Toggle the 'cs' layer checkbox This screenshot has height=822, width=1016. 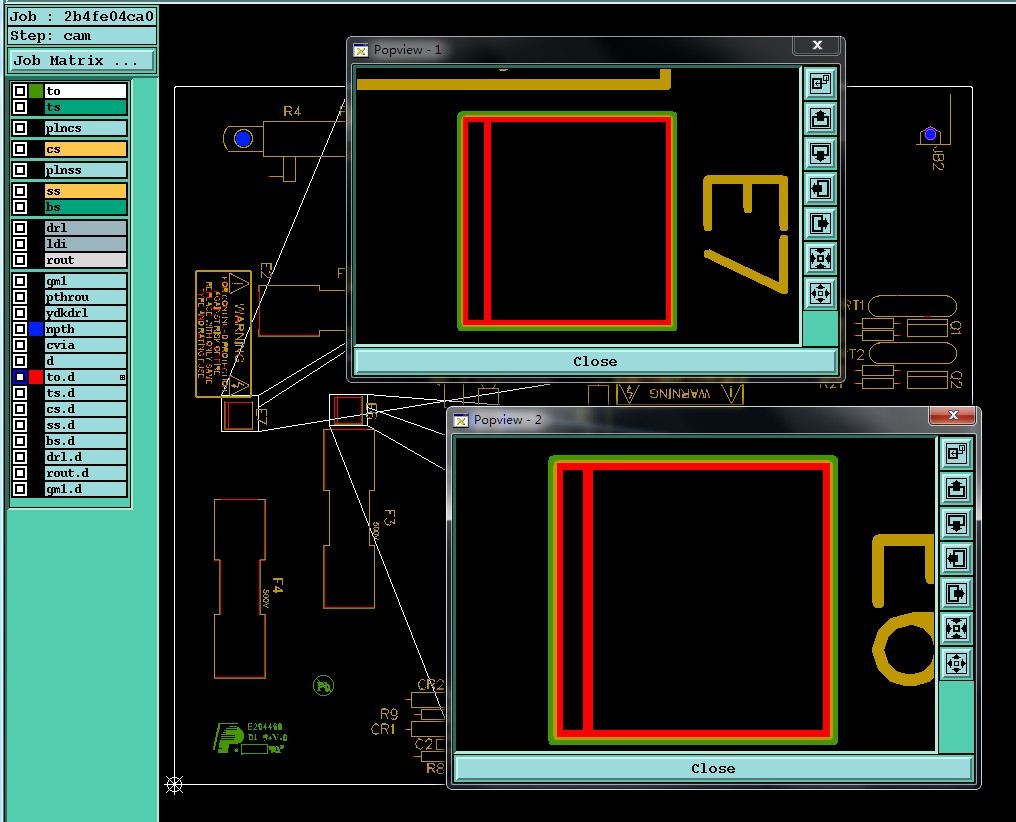click(20, 149)
